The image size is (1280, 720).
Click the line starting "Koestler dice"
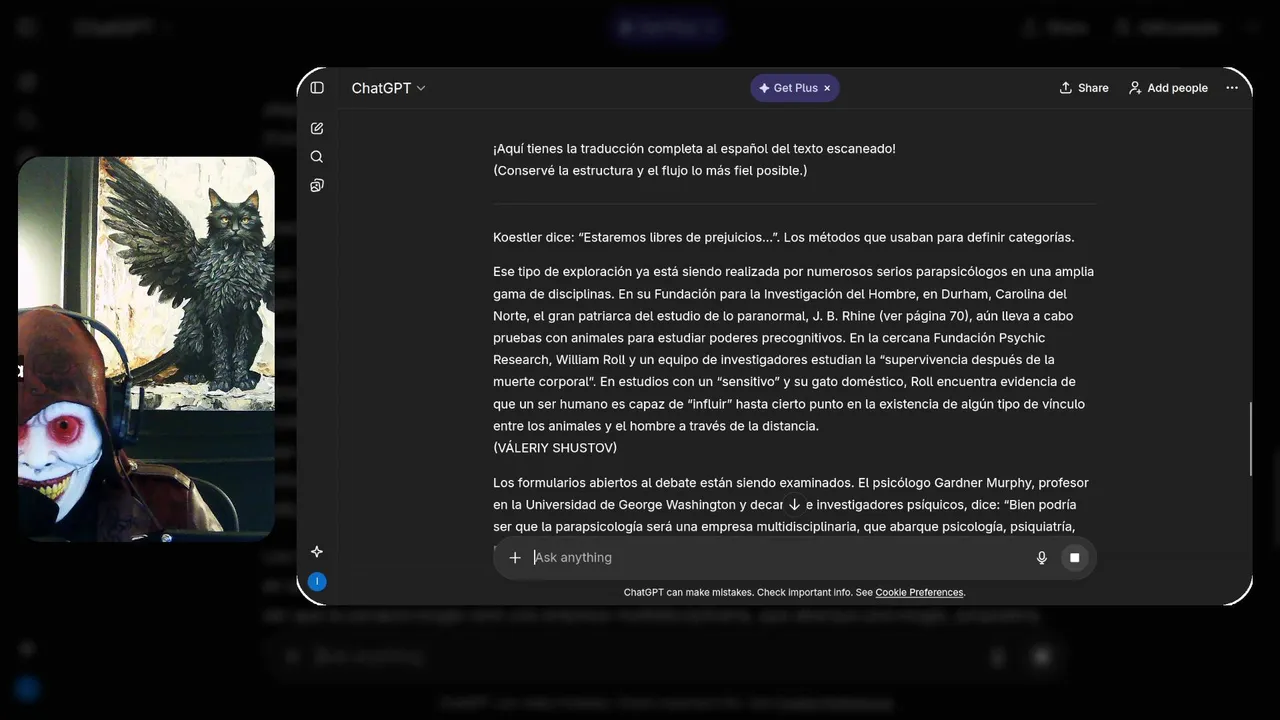click(784, 238)
